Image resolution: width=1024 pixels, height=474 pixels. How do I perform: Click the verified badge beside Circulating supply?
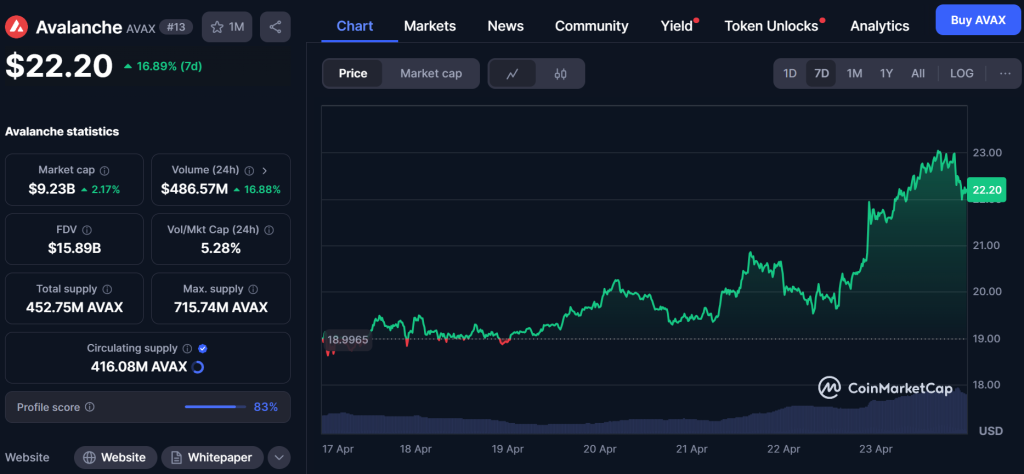point(203,349)
